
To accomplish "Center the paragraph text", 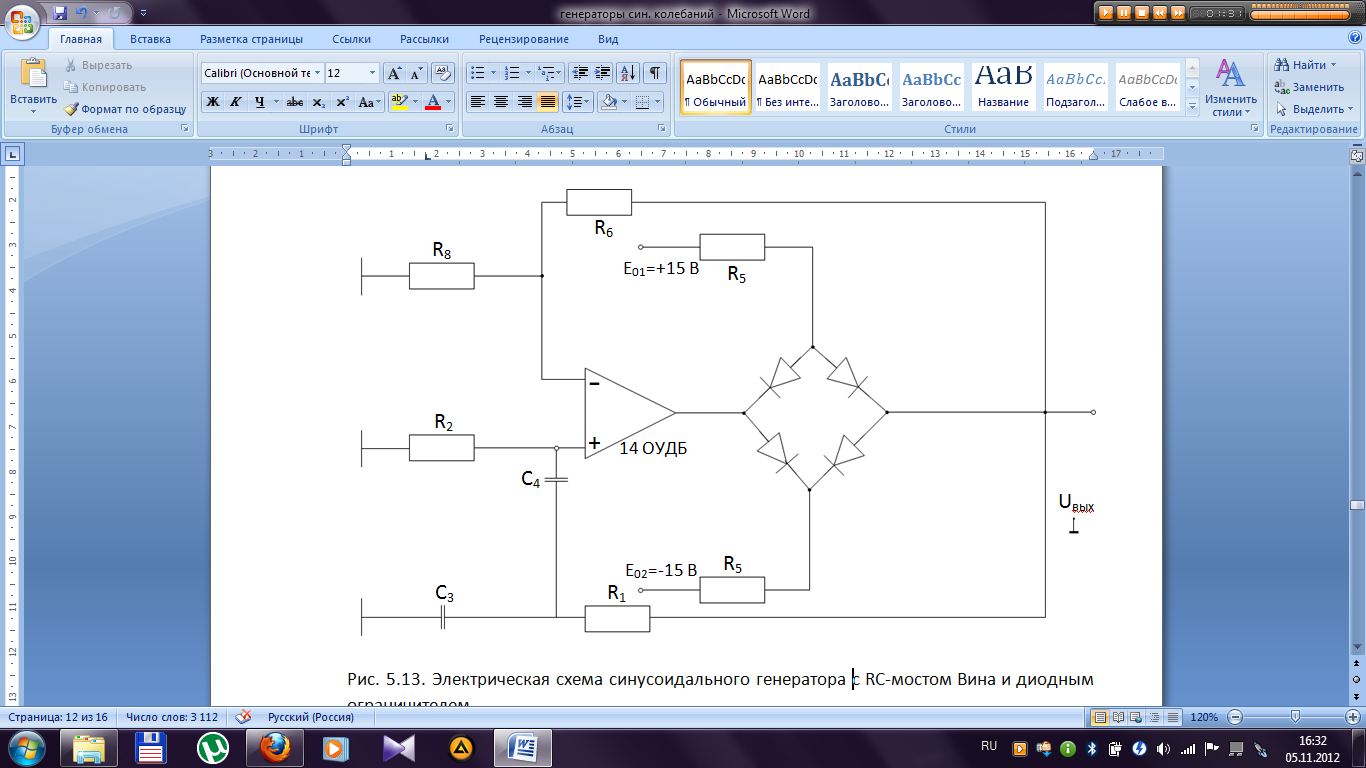I will pyautogui.click(x=501, y=102).
